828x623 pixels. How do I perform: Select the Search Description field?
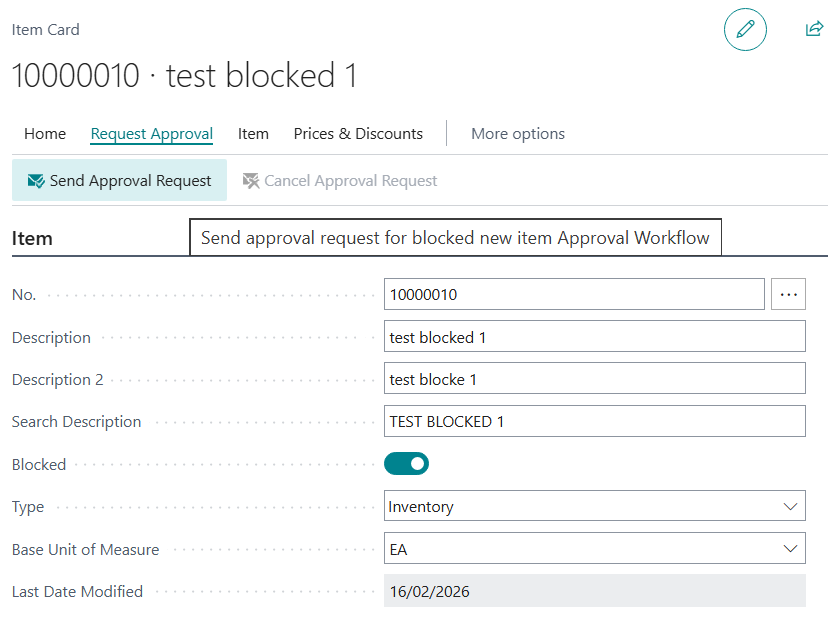(594, 422)
